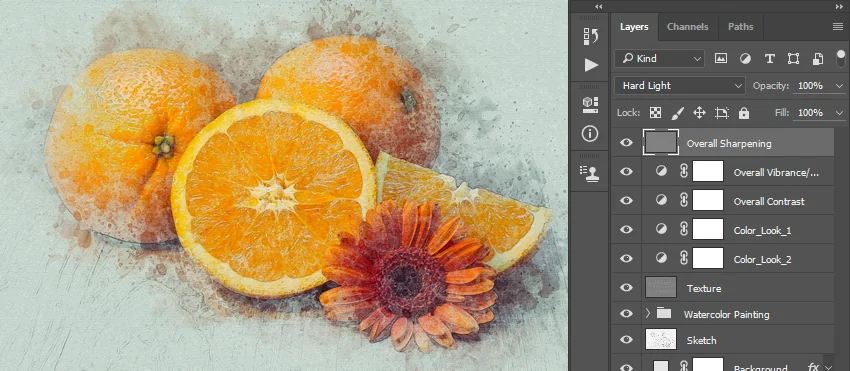Click link icon of Overall Contrast mask

[x=684, y=200]
